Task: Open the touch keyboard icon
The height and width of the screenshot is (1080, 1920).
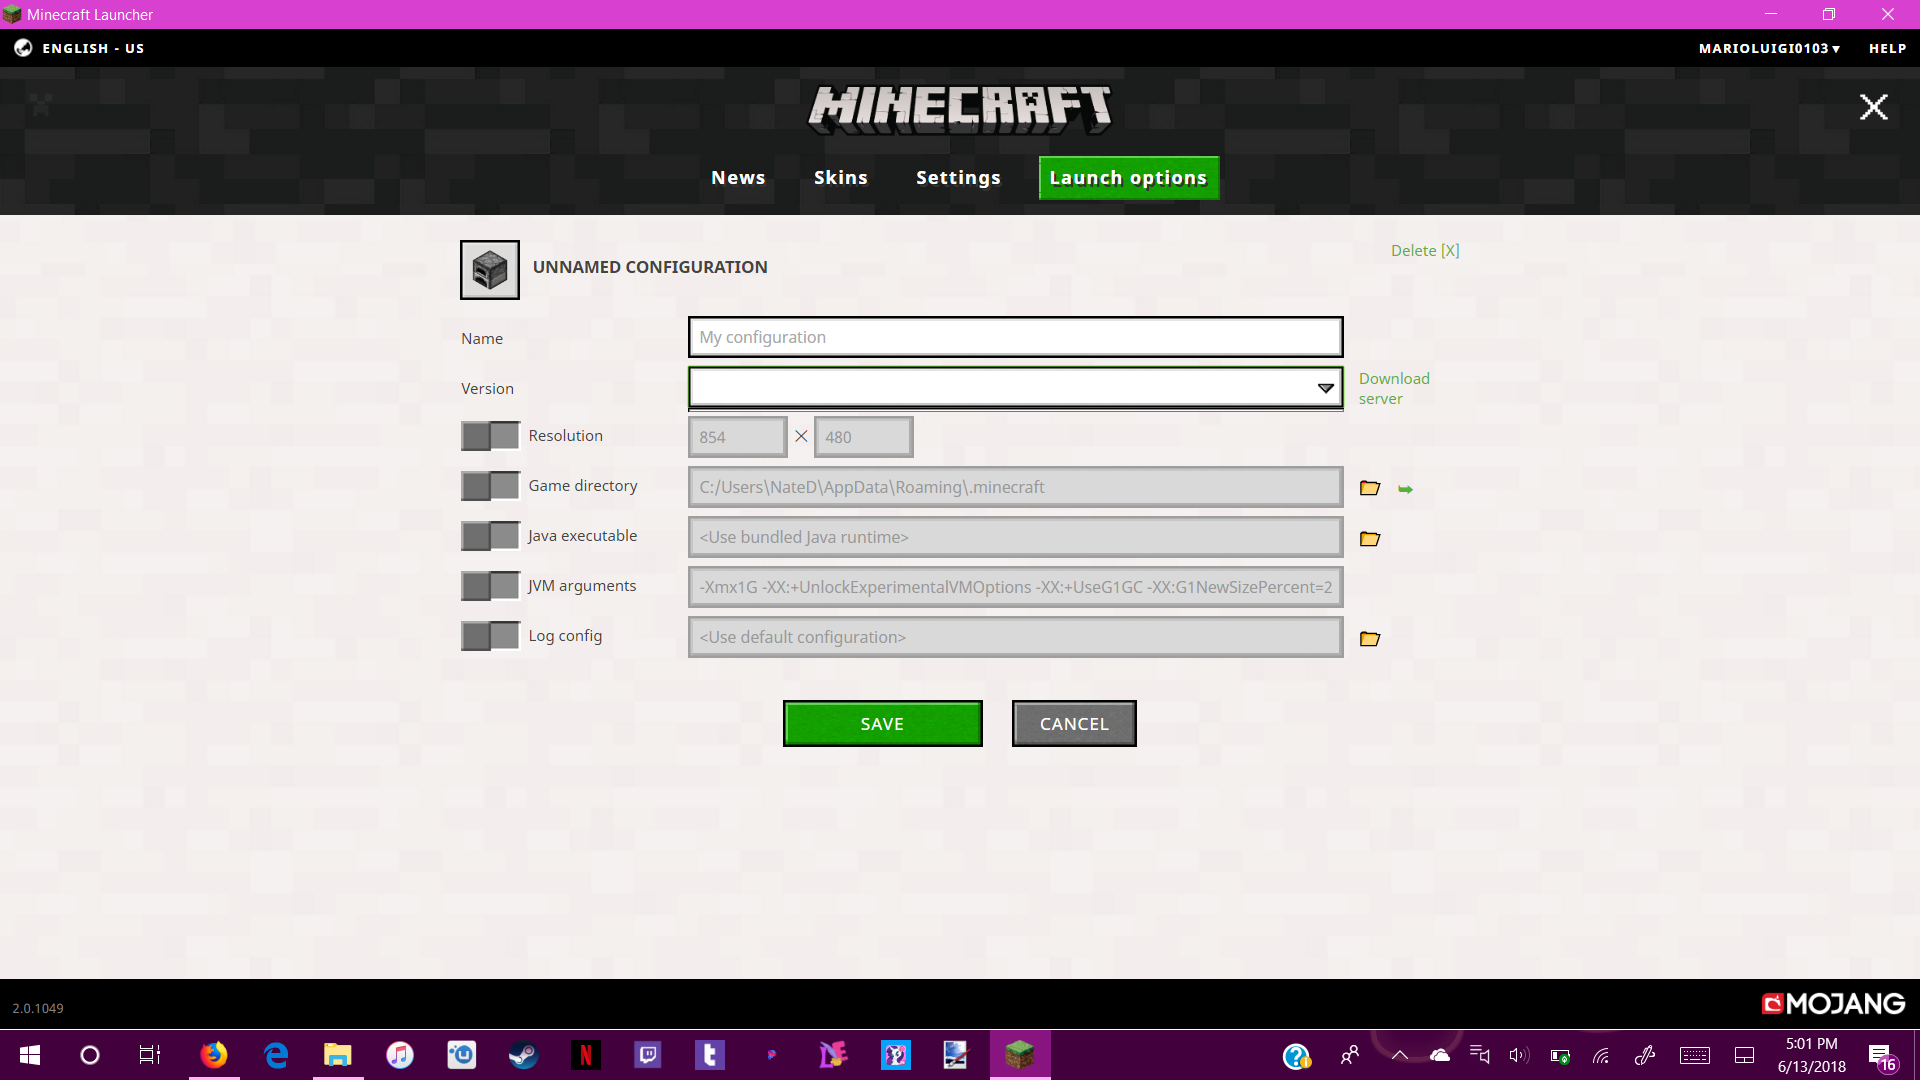Action: point(1695,1055)
